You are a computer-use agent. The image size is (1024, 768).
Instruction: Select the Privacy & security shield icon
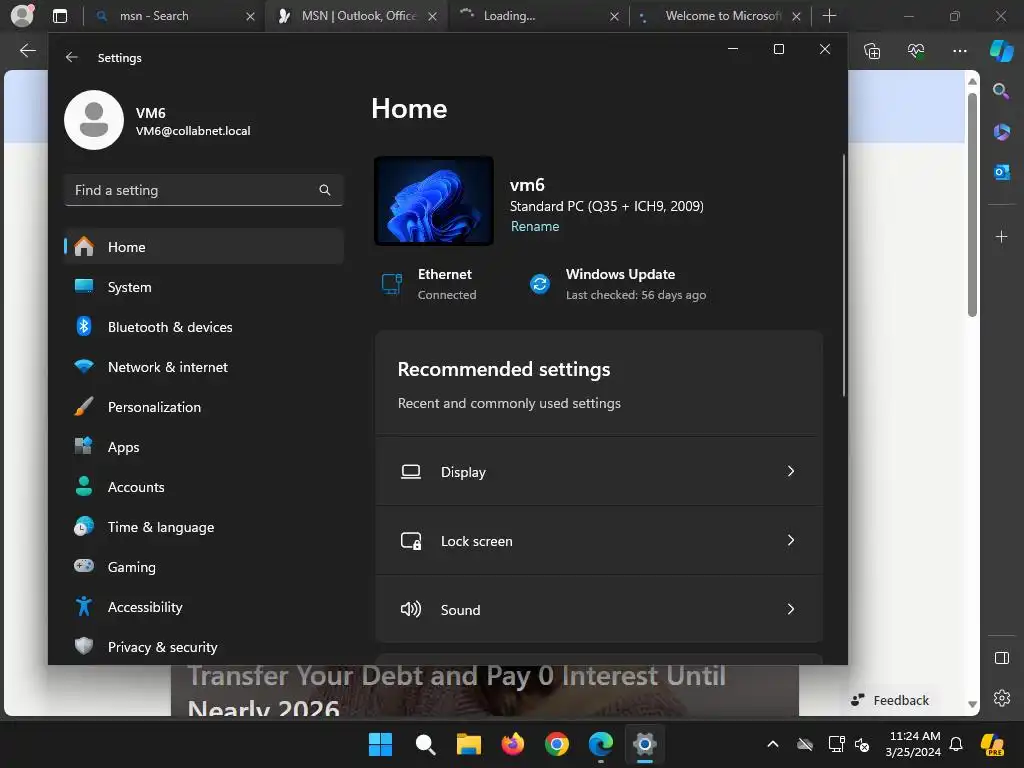[x=84, y=647]
